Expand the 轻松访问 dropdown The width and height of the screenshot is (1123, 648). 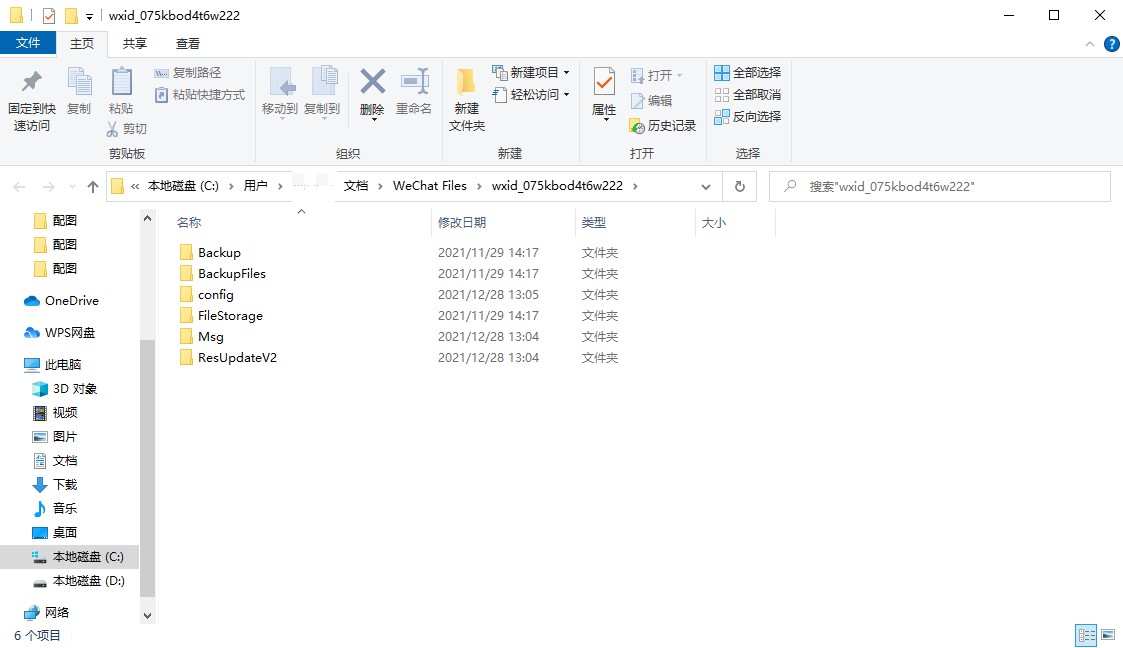tap(566, 95)
